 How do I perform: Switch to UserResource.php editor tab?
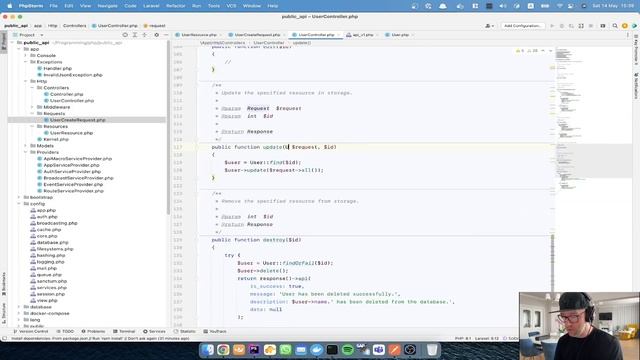[198, 35]
